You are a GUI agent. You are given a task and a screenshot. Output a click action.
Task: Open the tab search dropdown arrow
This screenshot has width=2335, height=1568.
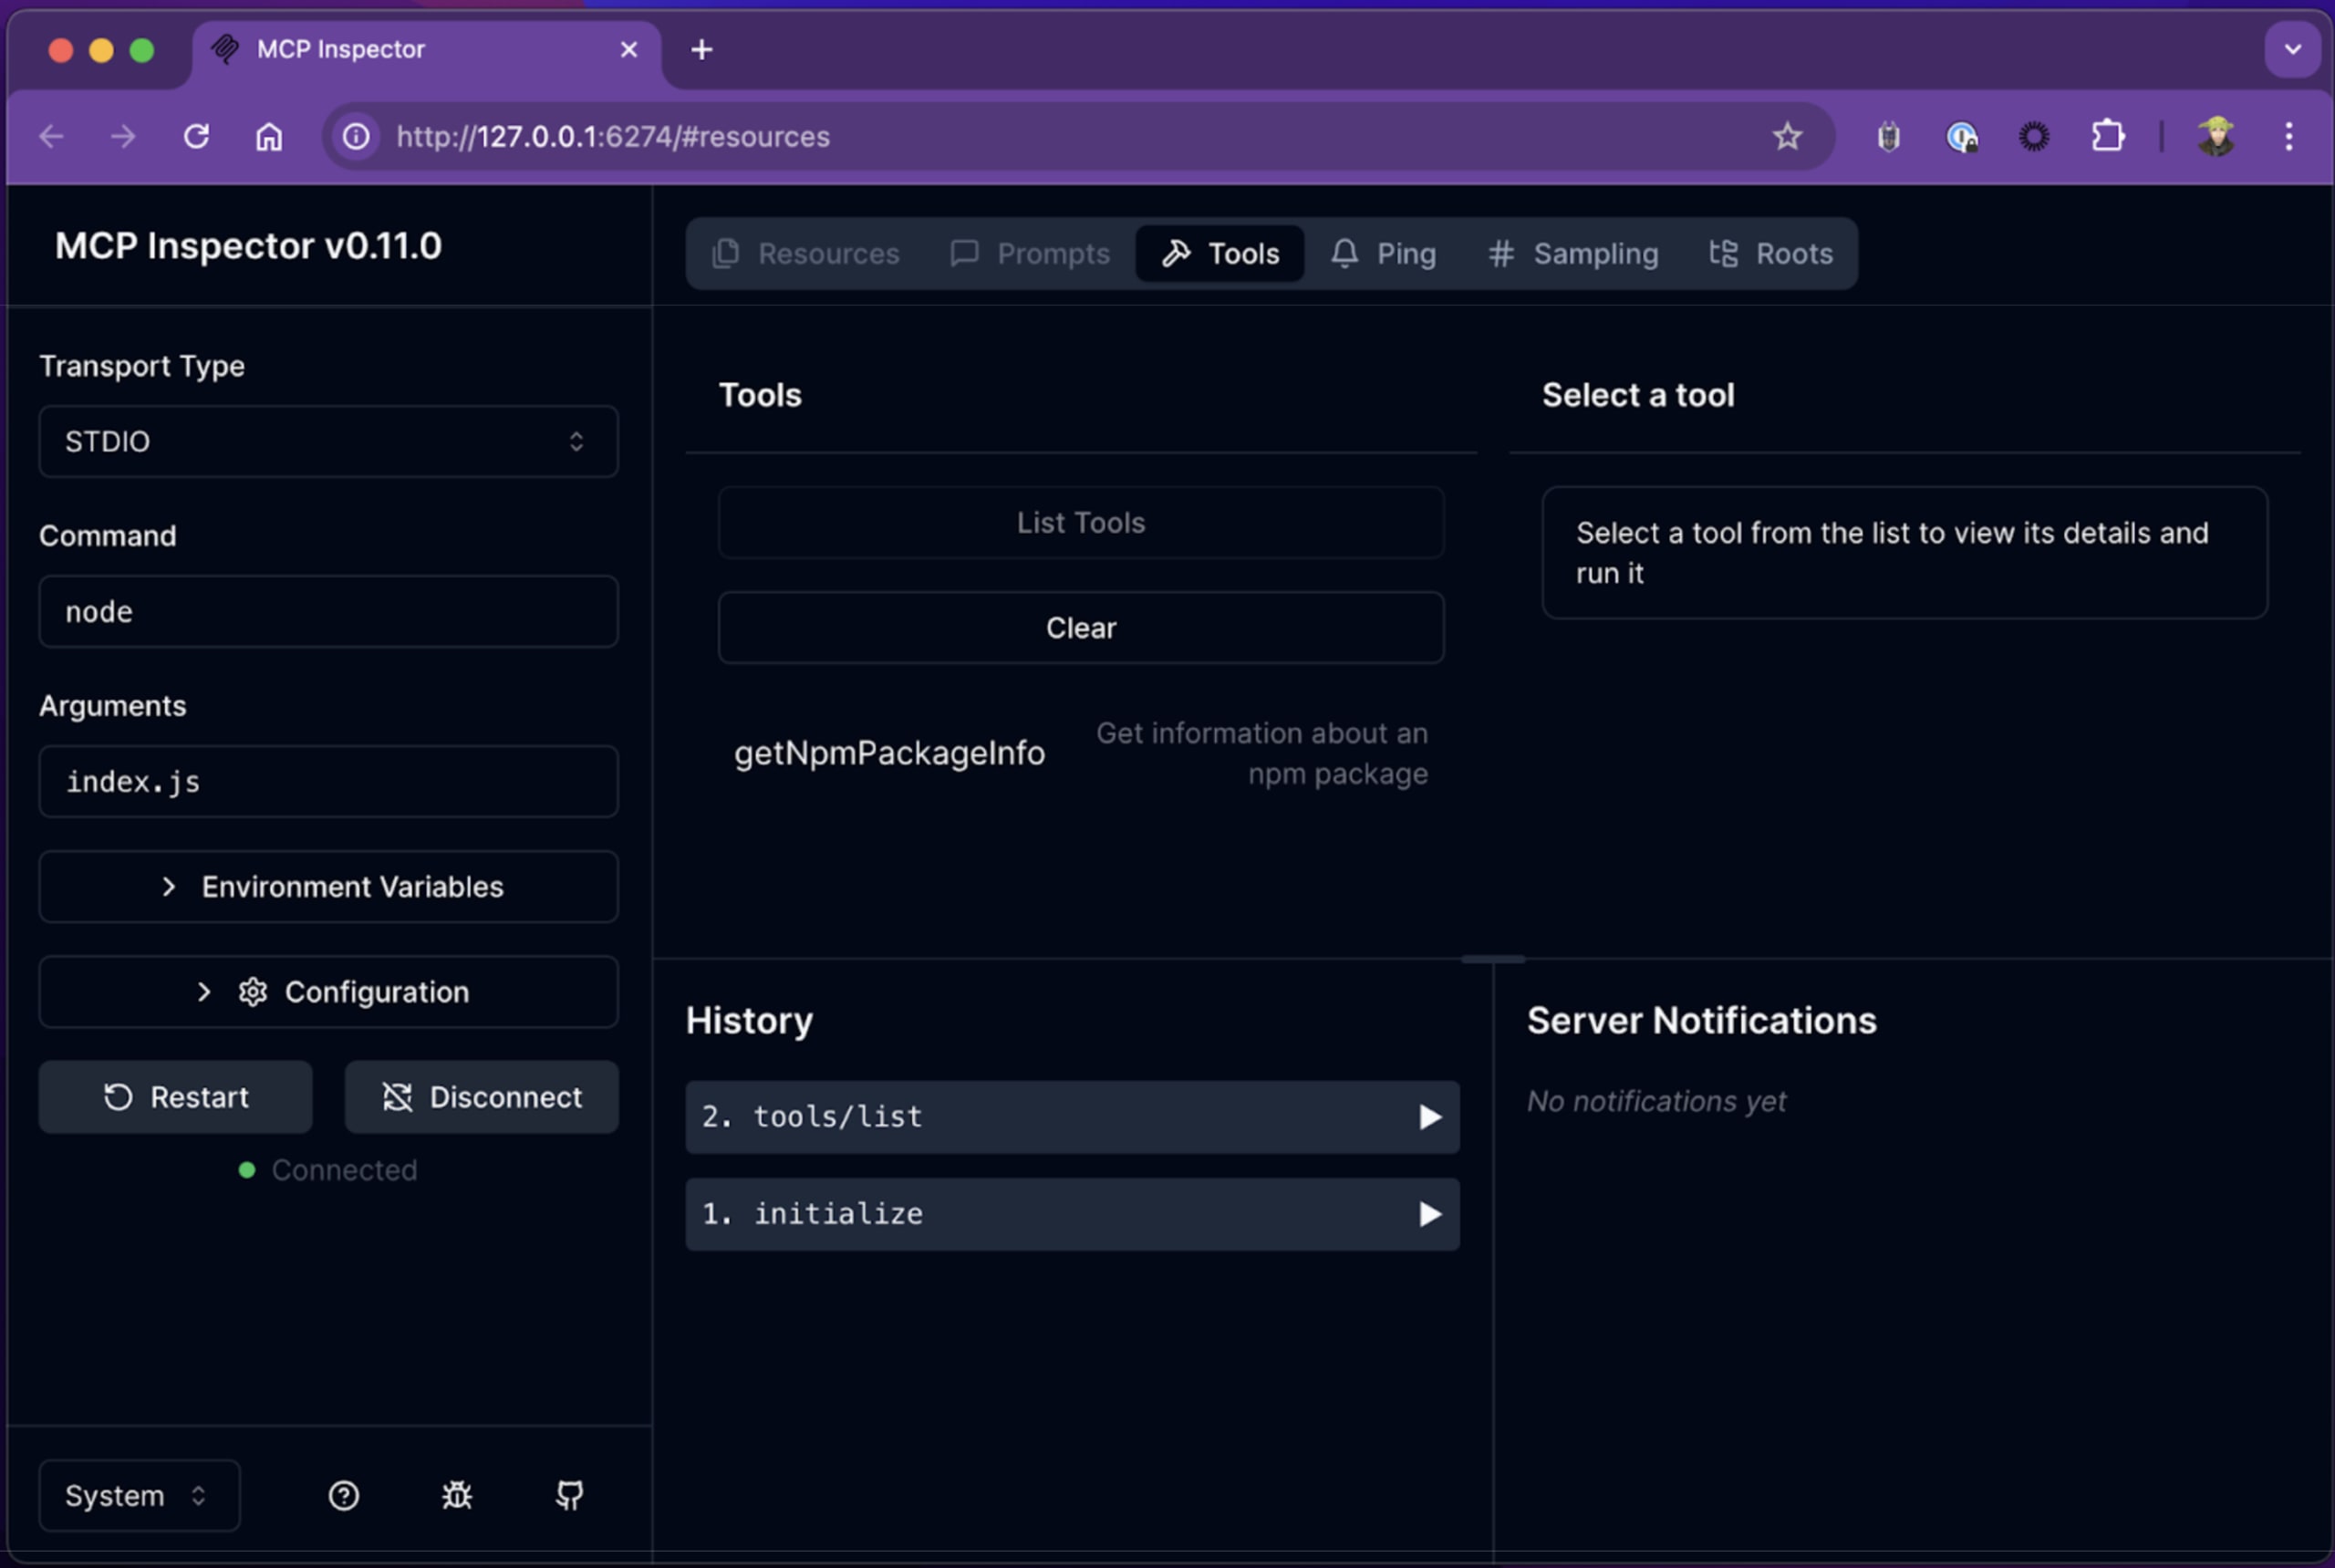click(x=2293, y=49)
